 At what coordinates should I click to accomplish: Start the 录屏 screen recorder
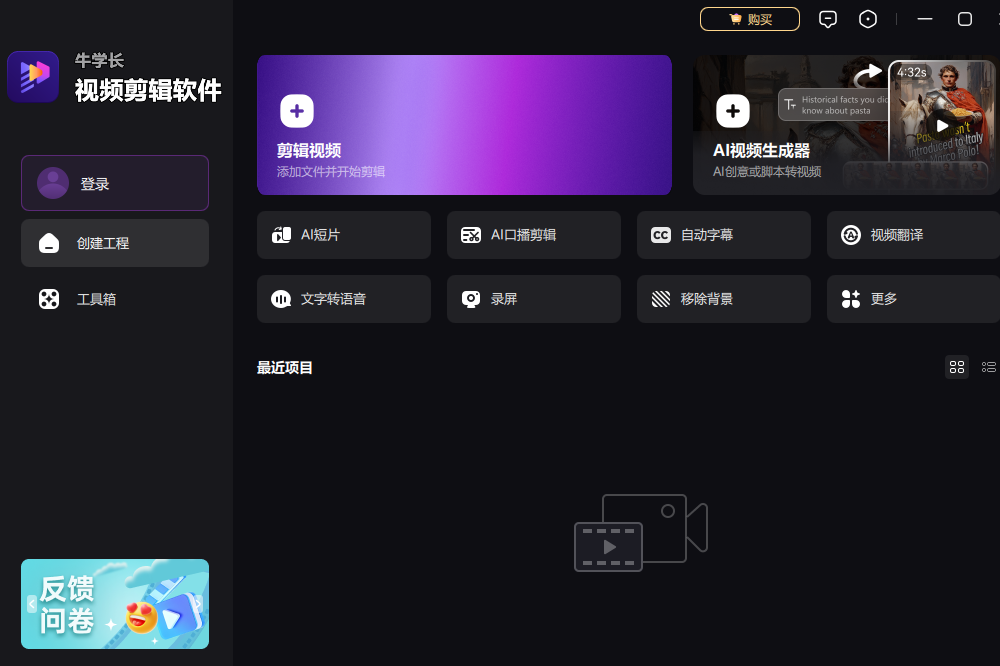coord(533,299)
